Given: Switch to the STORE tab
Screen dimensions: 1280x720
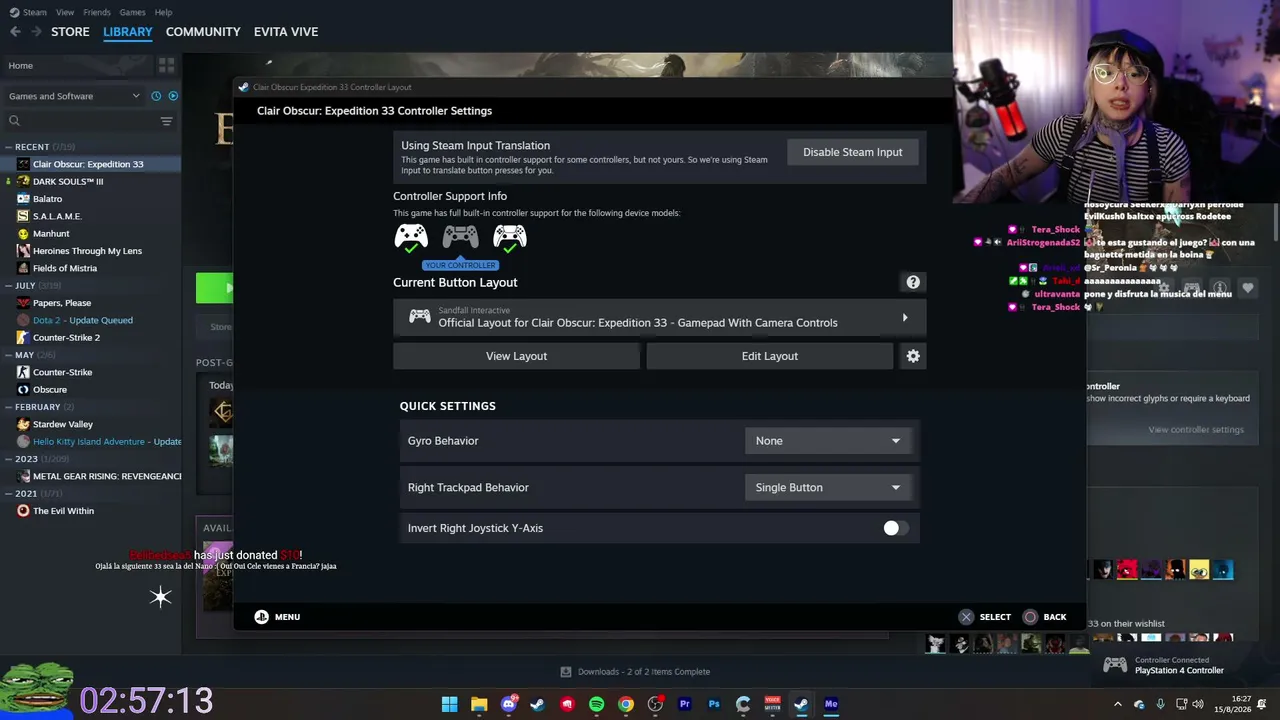Looking at the screenshot, I should point(70,32).
